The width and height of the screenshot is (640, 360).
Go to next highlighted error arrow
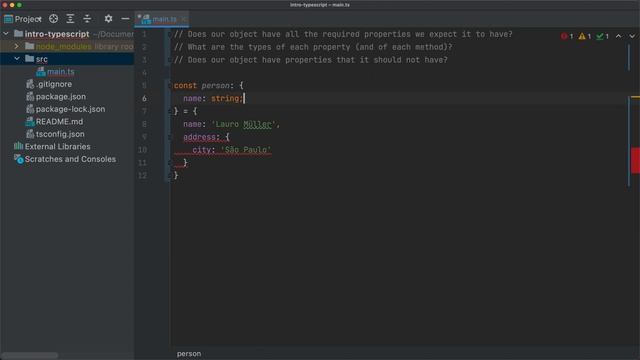click(632, 36)
